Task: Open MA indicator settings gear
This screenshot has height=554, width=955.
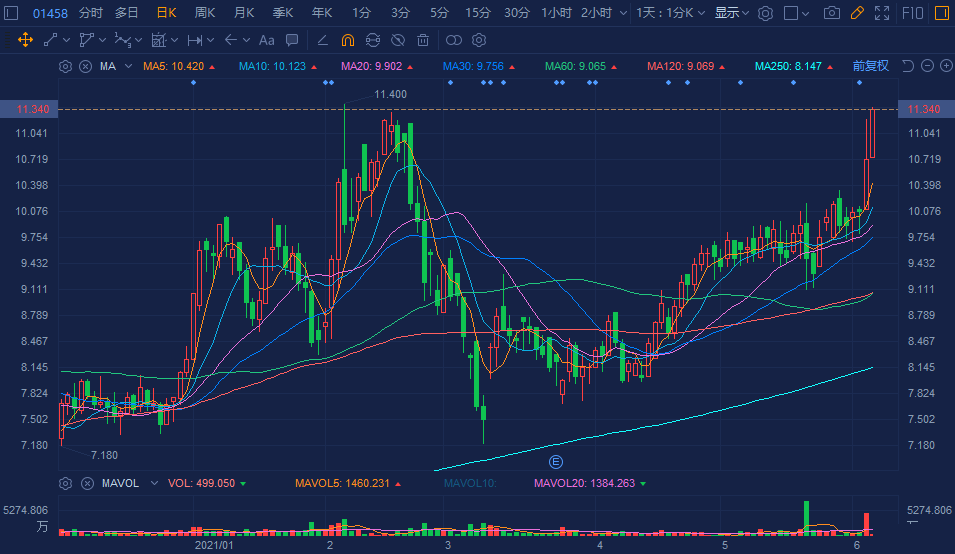Action: pyautogui.click(x=65, y=66)
